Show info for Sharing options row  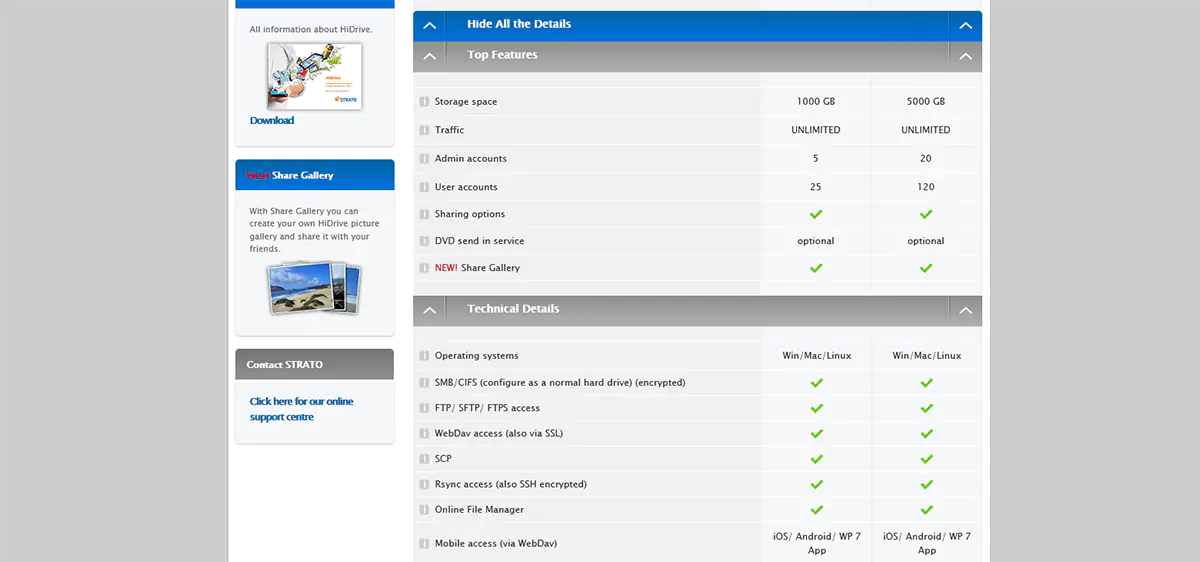tap(424, 214)
